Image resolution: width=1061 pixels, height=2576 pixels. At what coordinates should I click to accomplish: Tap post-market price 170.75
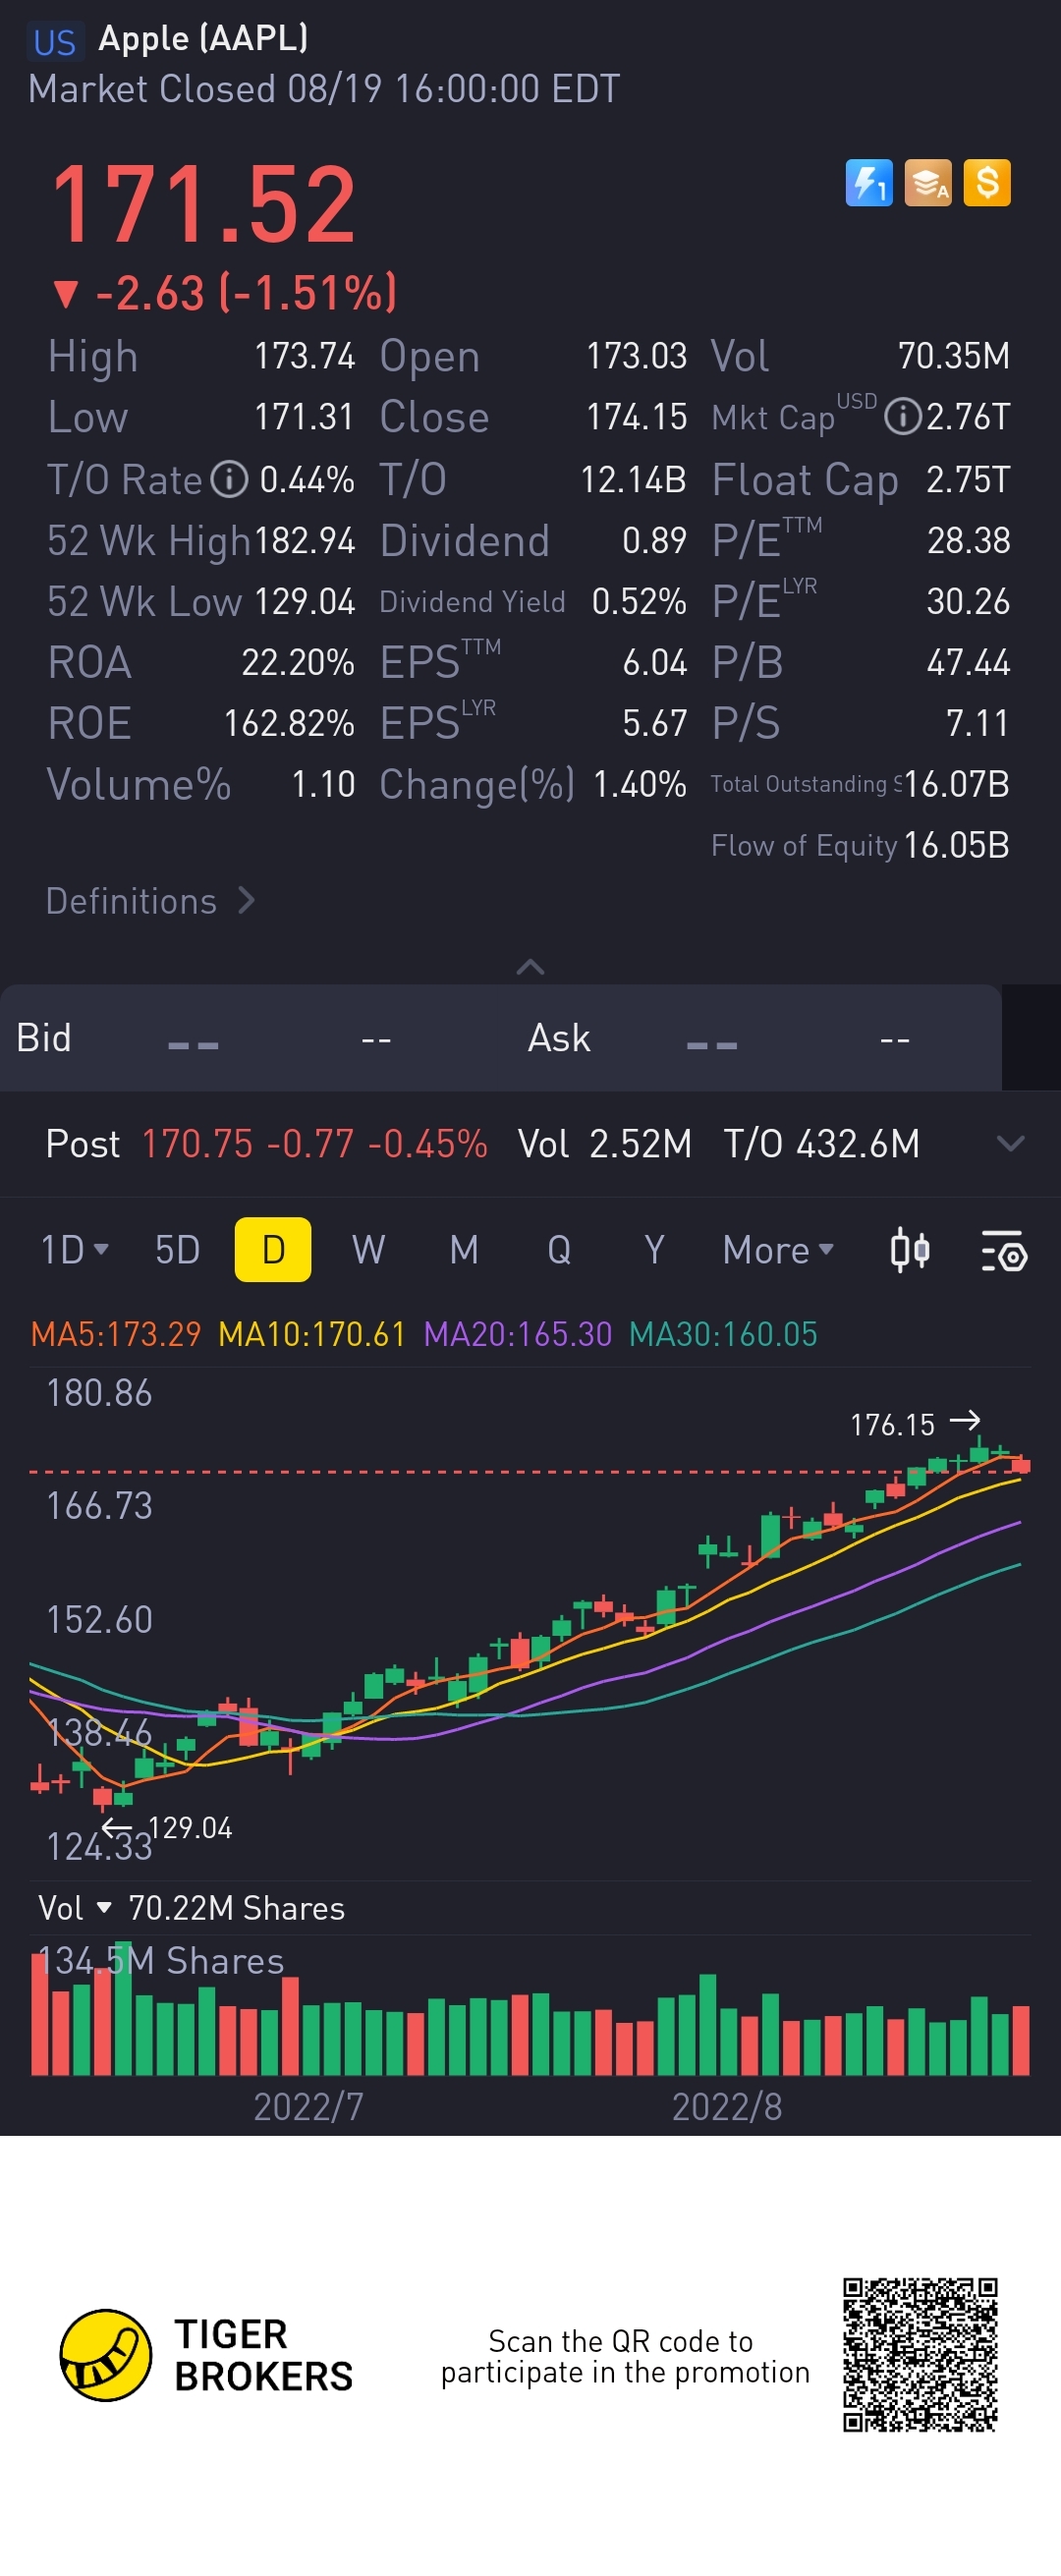pos(197,1143)
